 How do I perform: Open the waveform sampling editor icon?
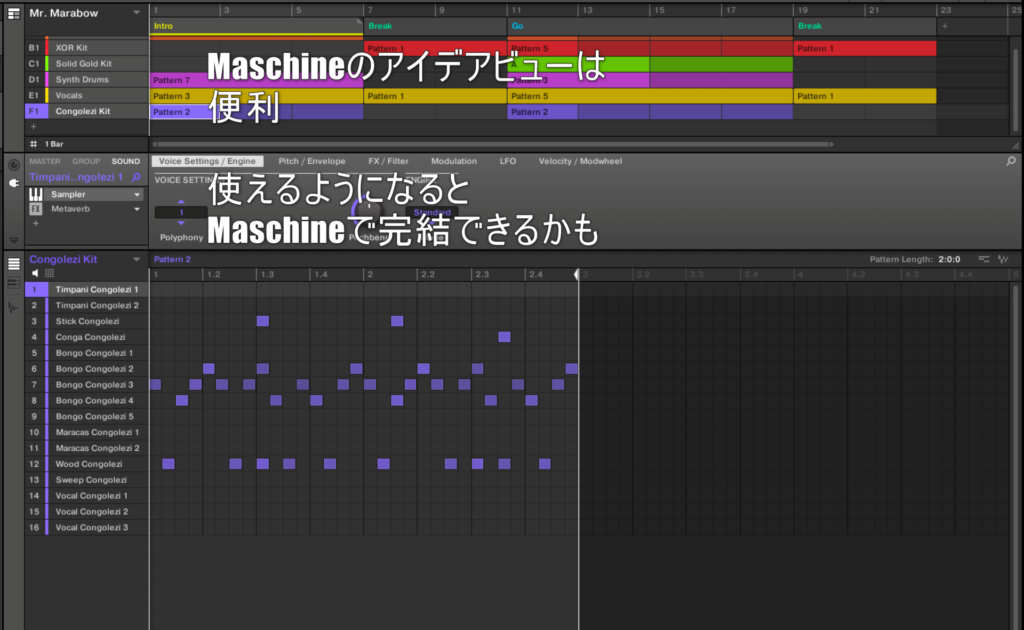tap(13, 308)
